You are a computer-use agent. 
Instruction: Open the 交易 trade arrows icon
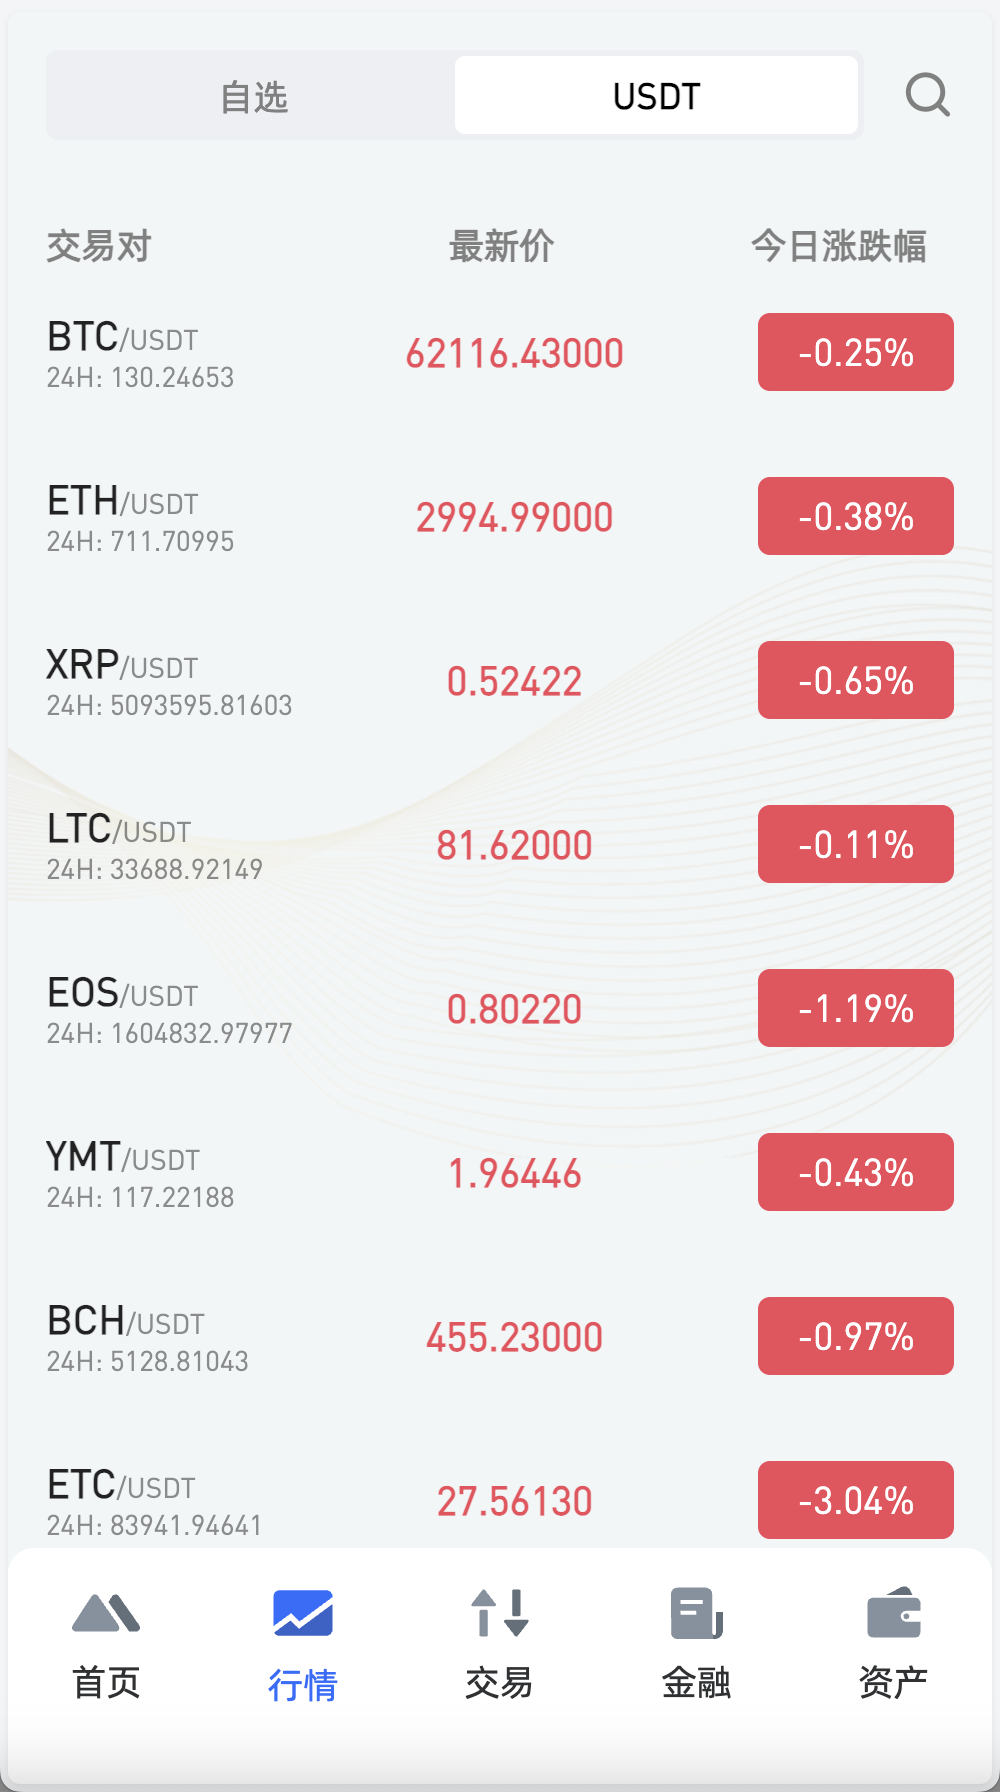(499, 1612)
